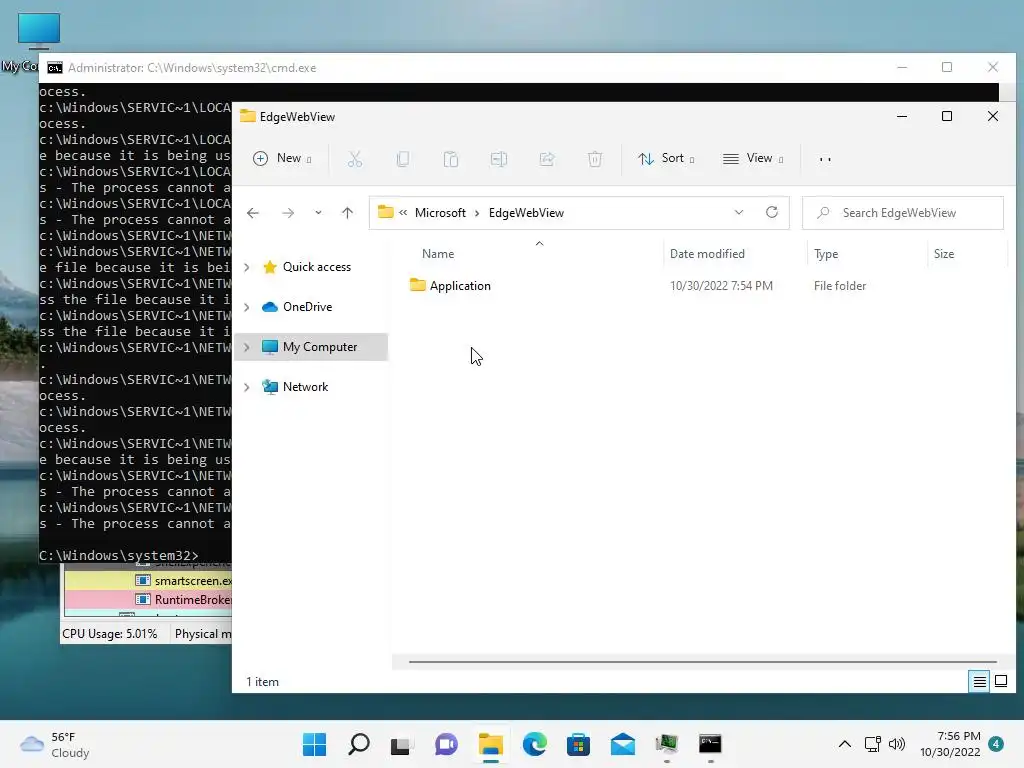Open clock and notification center at 7:56 PM
The width and height of the screenshot is (1024, 768).
[950, 744]
